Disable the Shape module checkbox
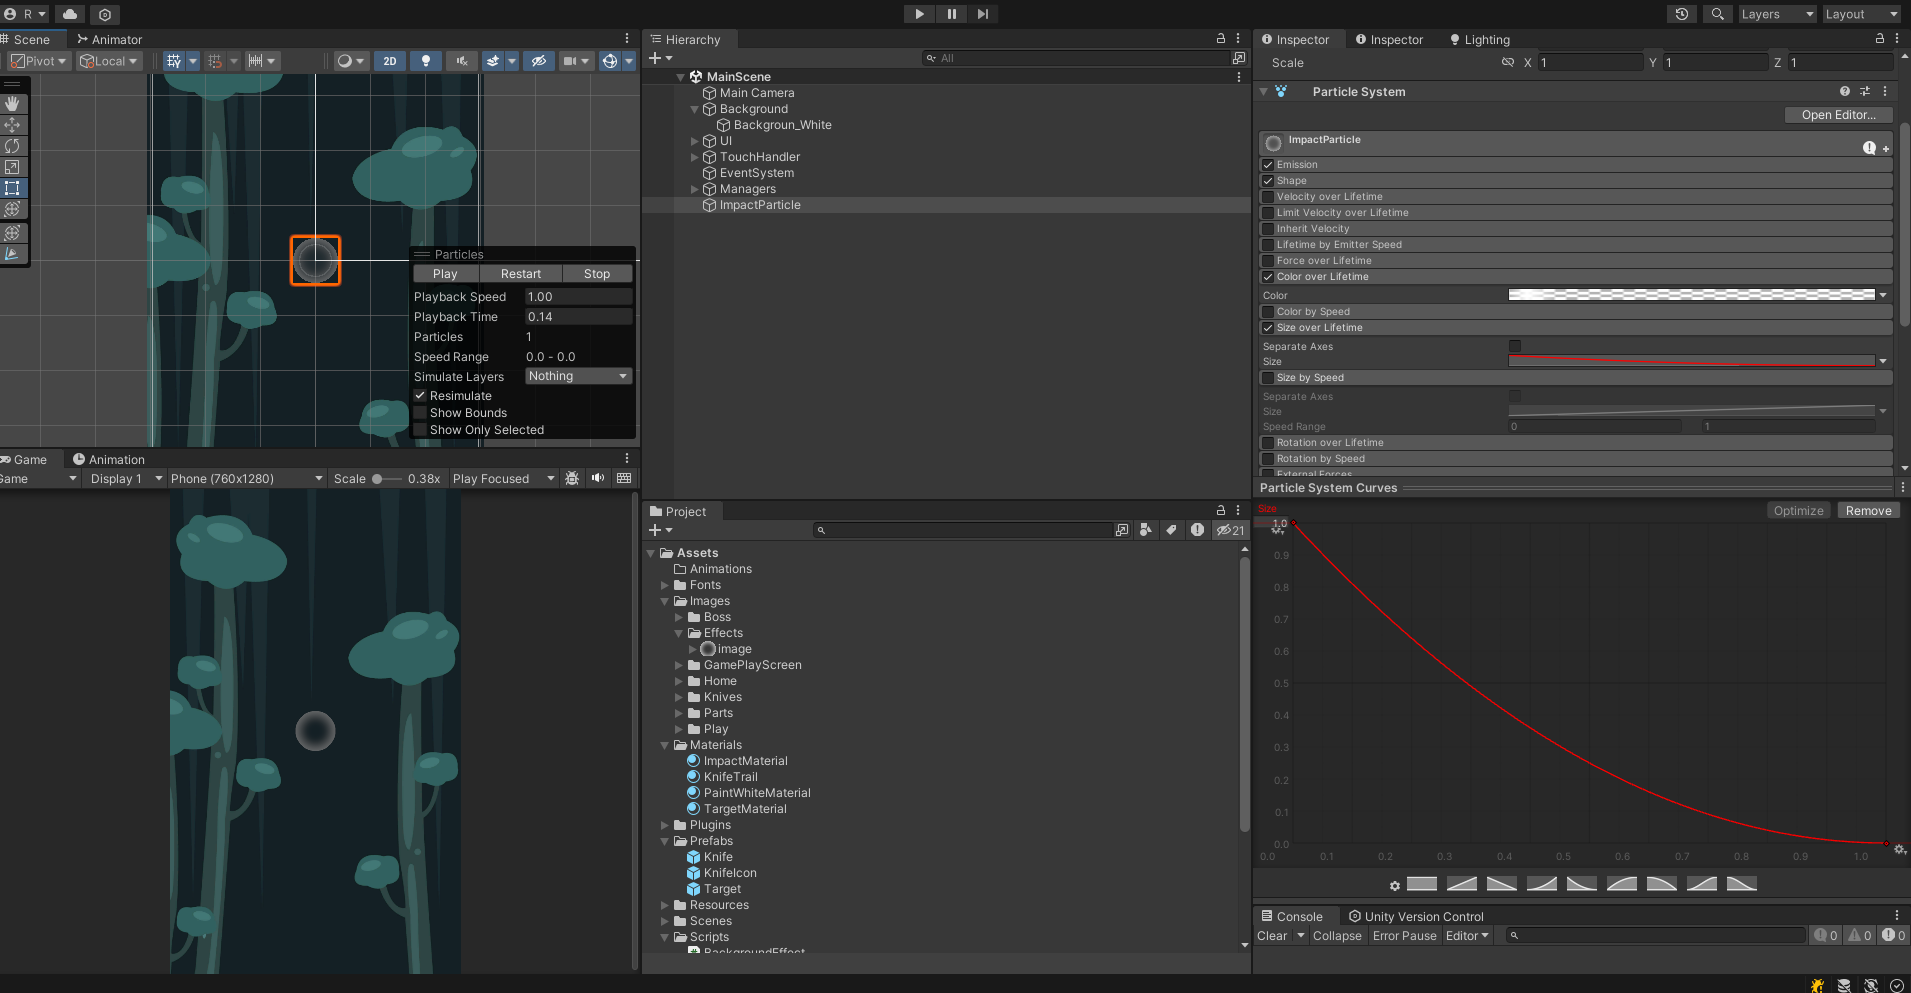1911x993 pixels. (x=1268, y=181)
